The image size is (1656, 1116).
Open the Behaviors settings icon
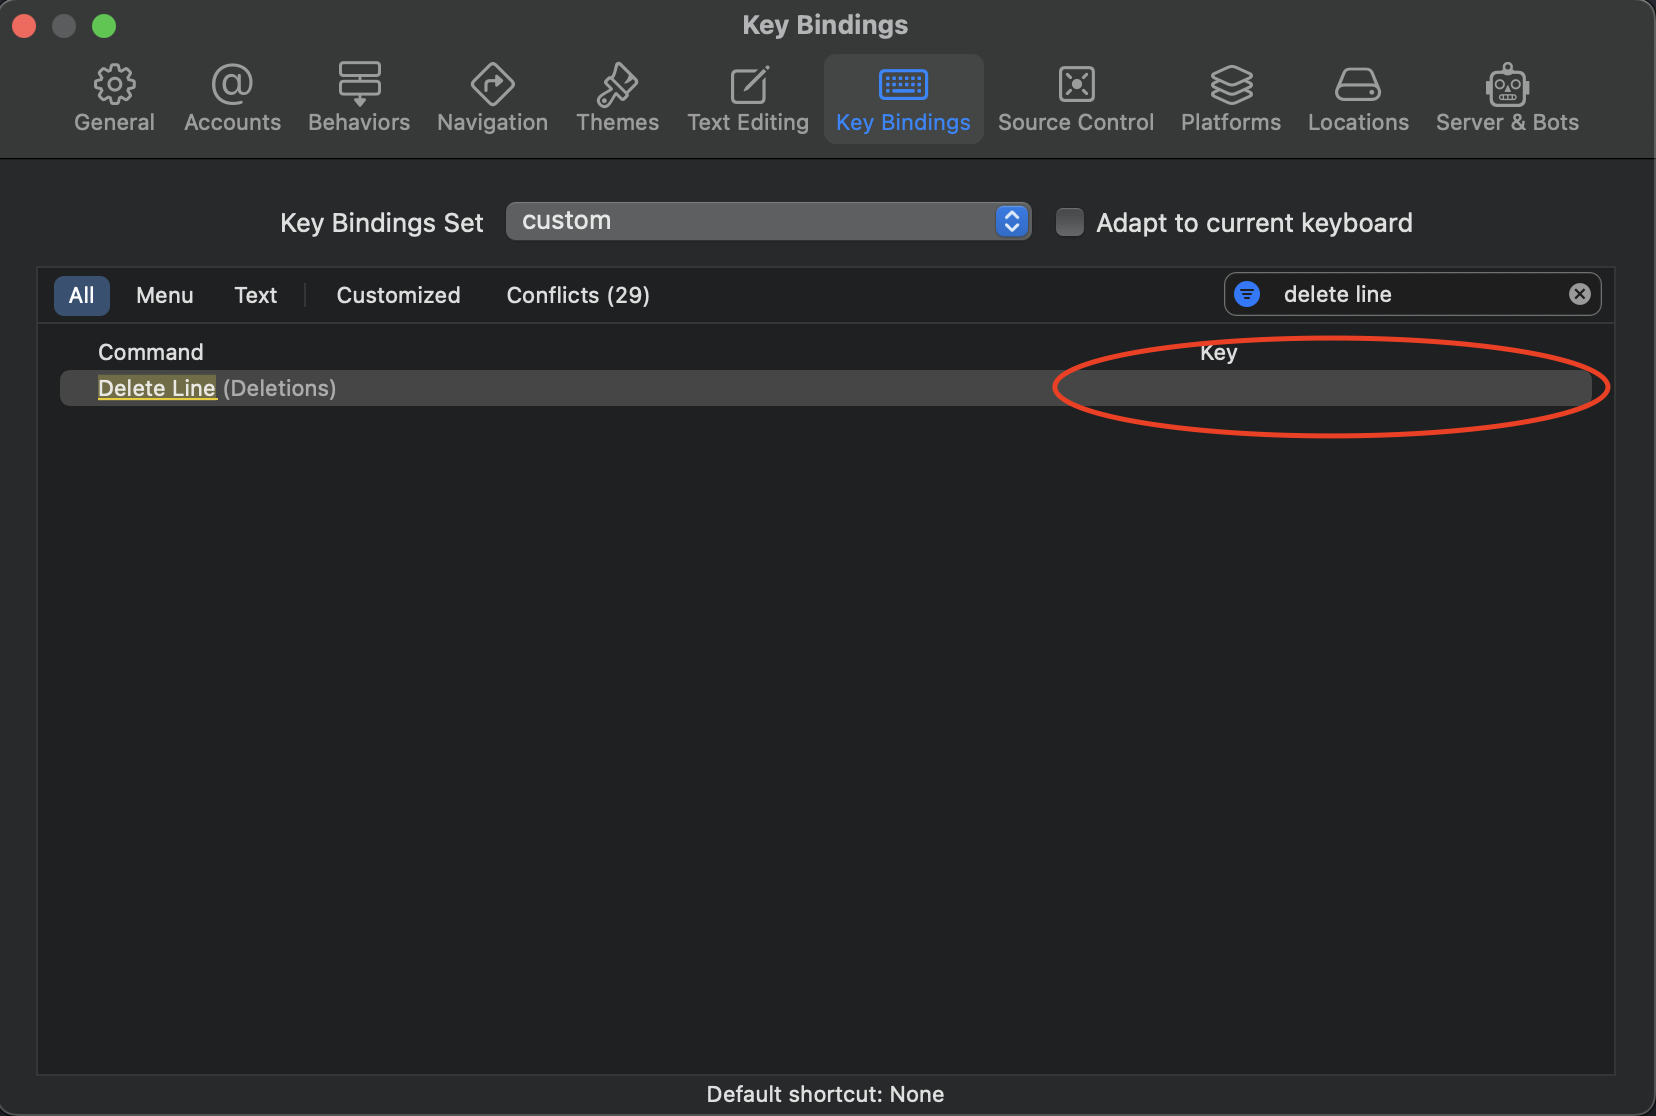click(359, 97)
